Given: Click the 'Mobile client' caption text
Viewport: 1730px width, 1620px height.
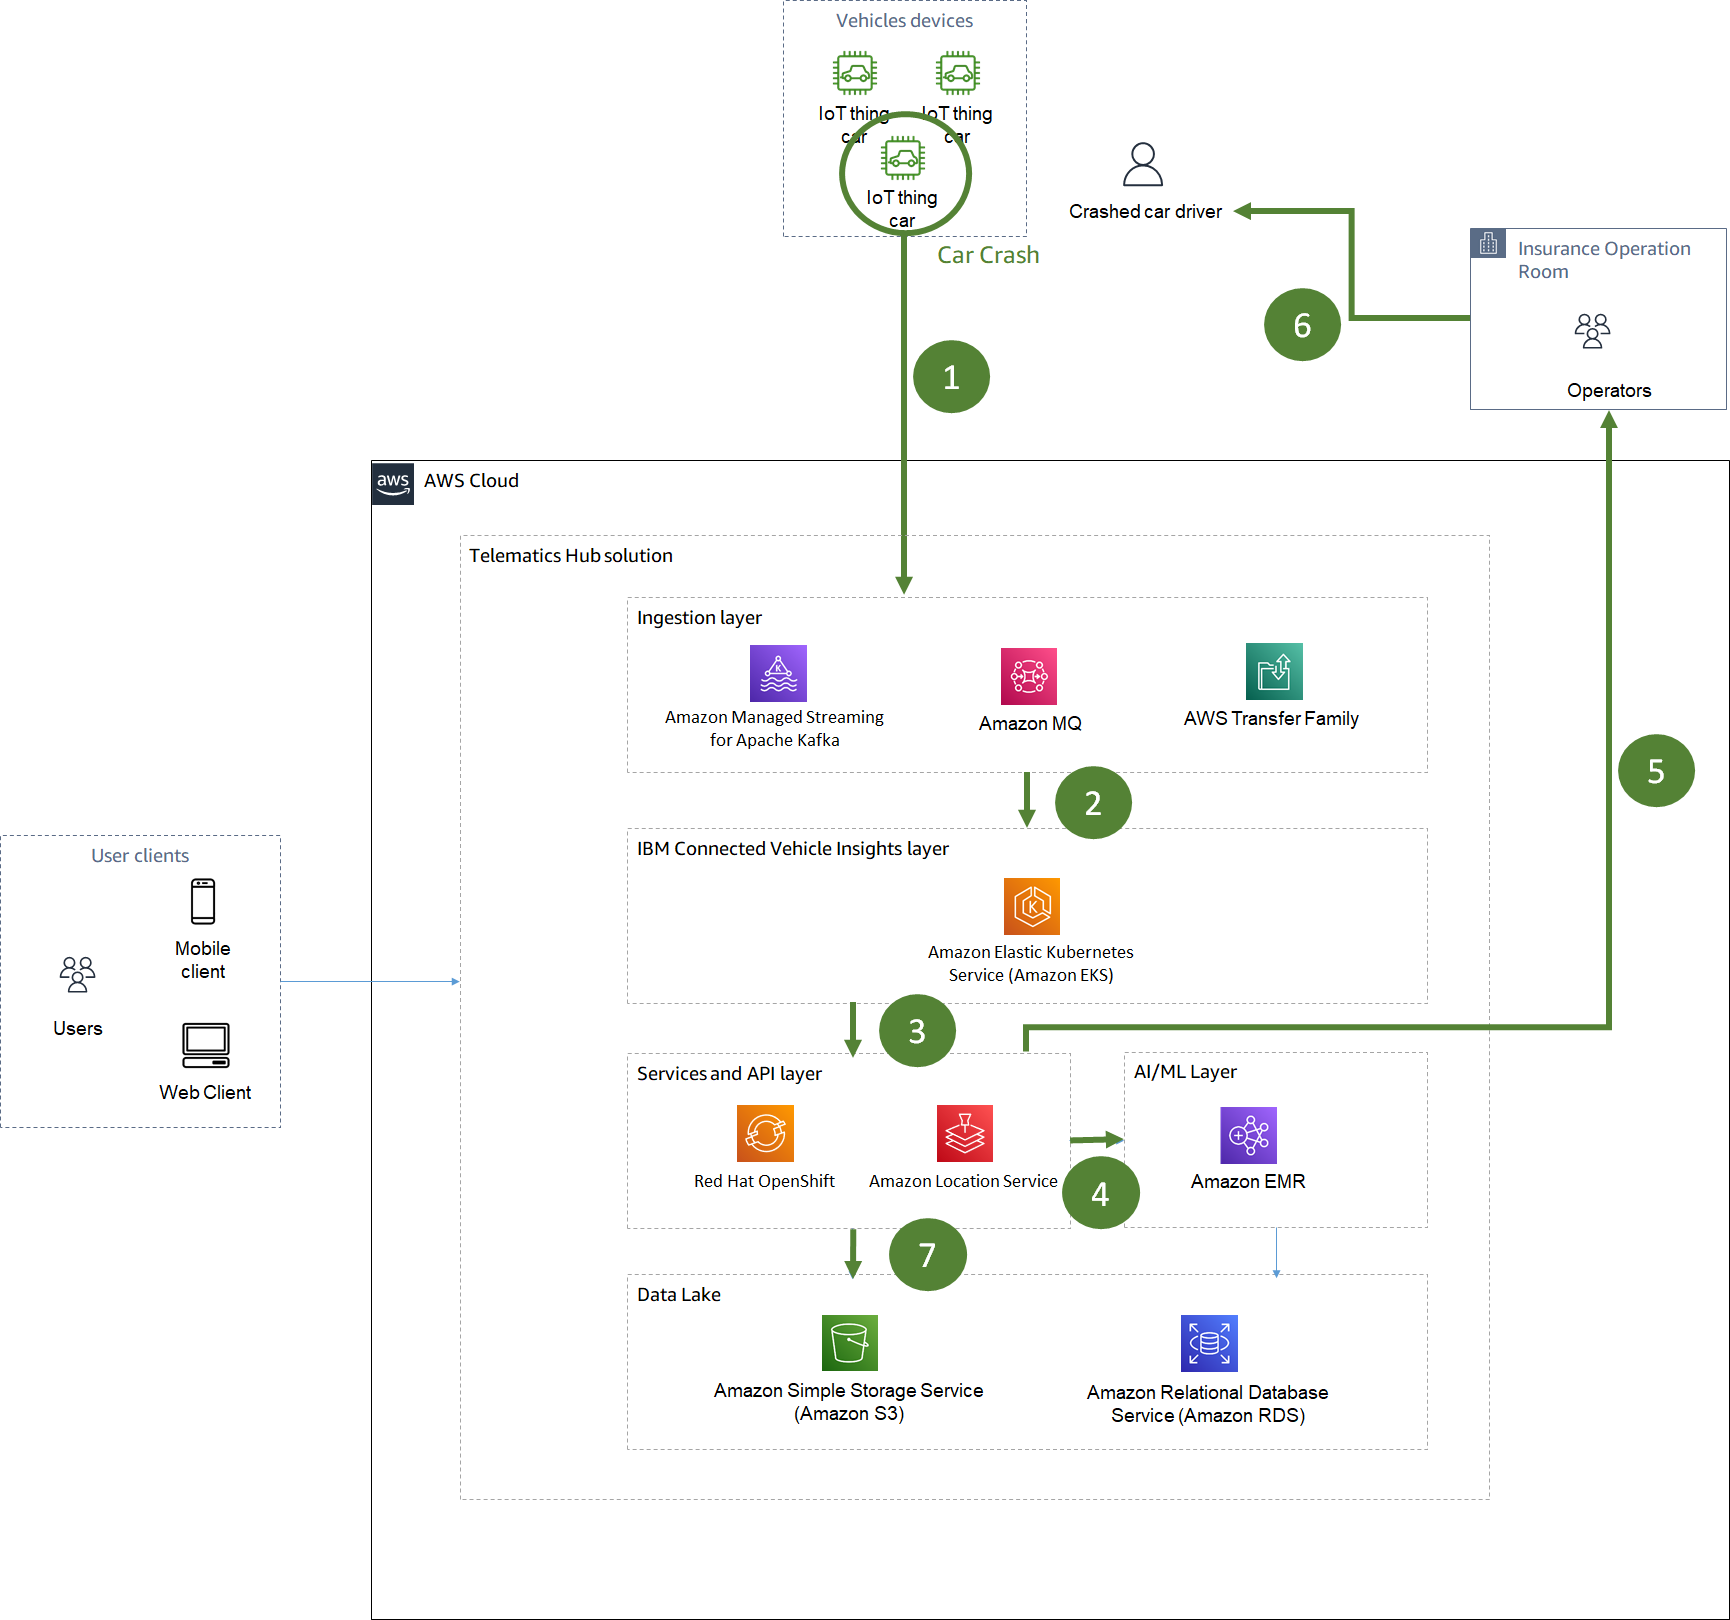Looking at the screenshot, I should 203,960.
